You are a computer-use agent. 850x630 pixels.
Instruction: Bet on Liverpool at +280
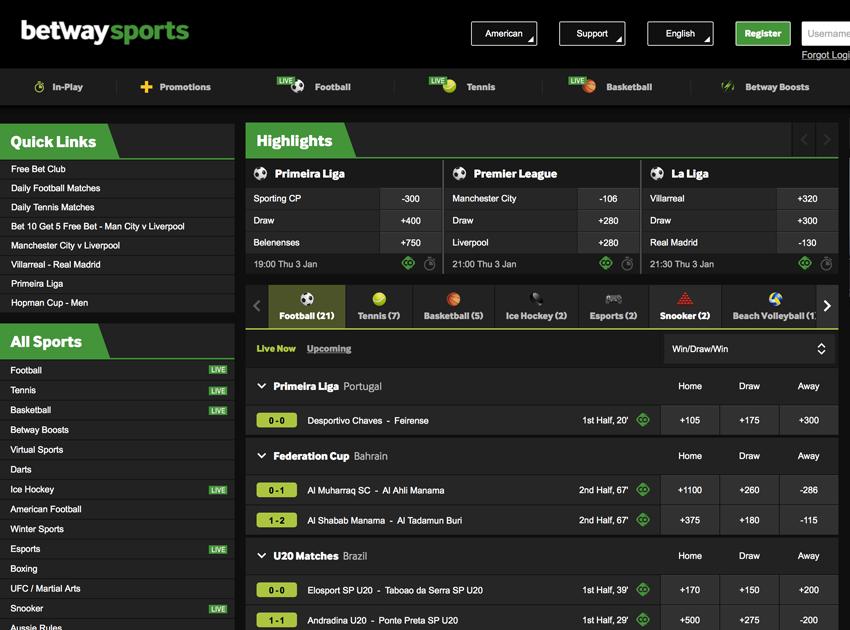[608, 242]
